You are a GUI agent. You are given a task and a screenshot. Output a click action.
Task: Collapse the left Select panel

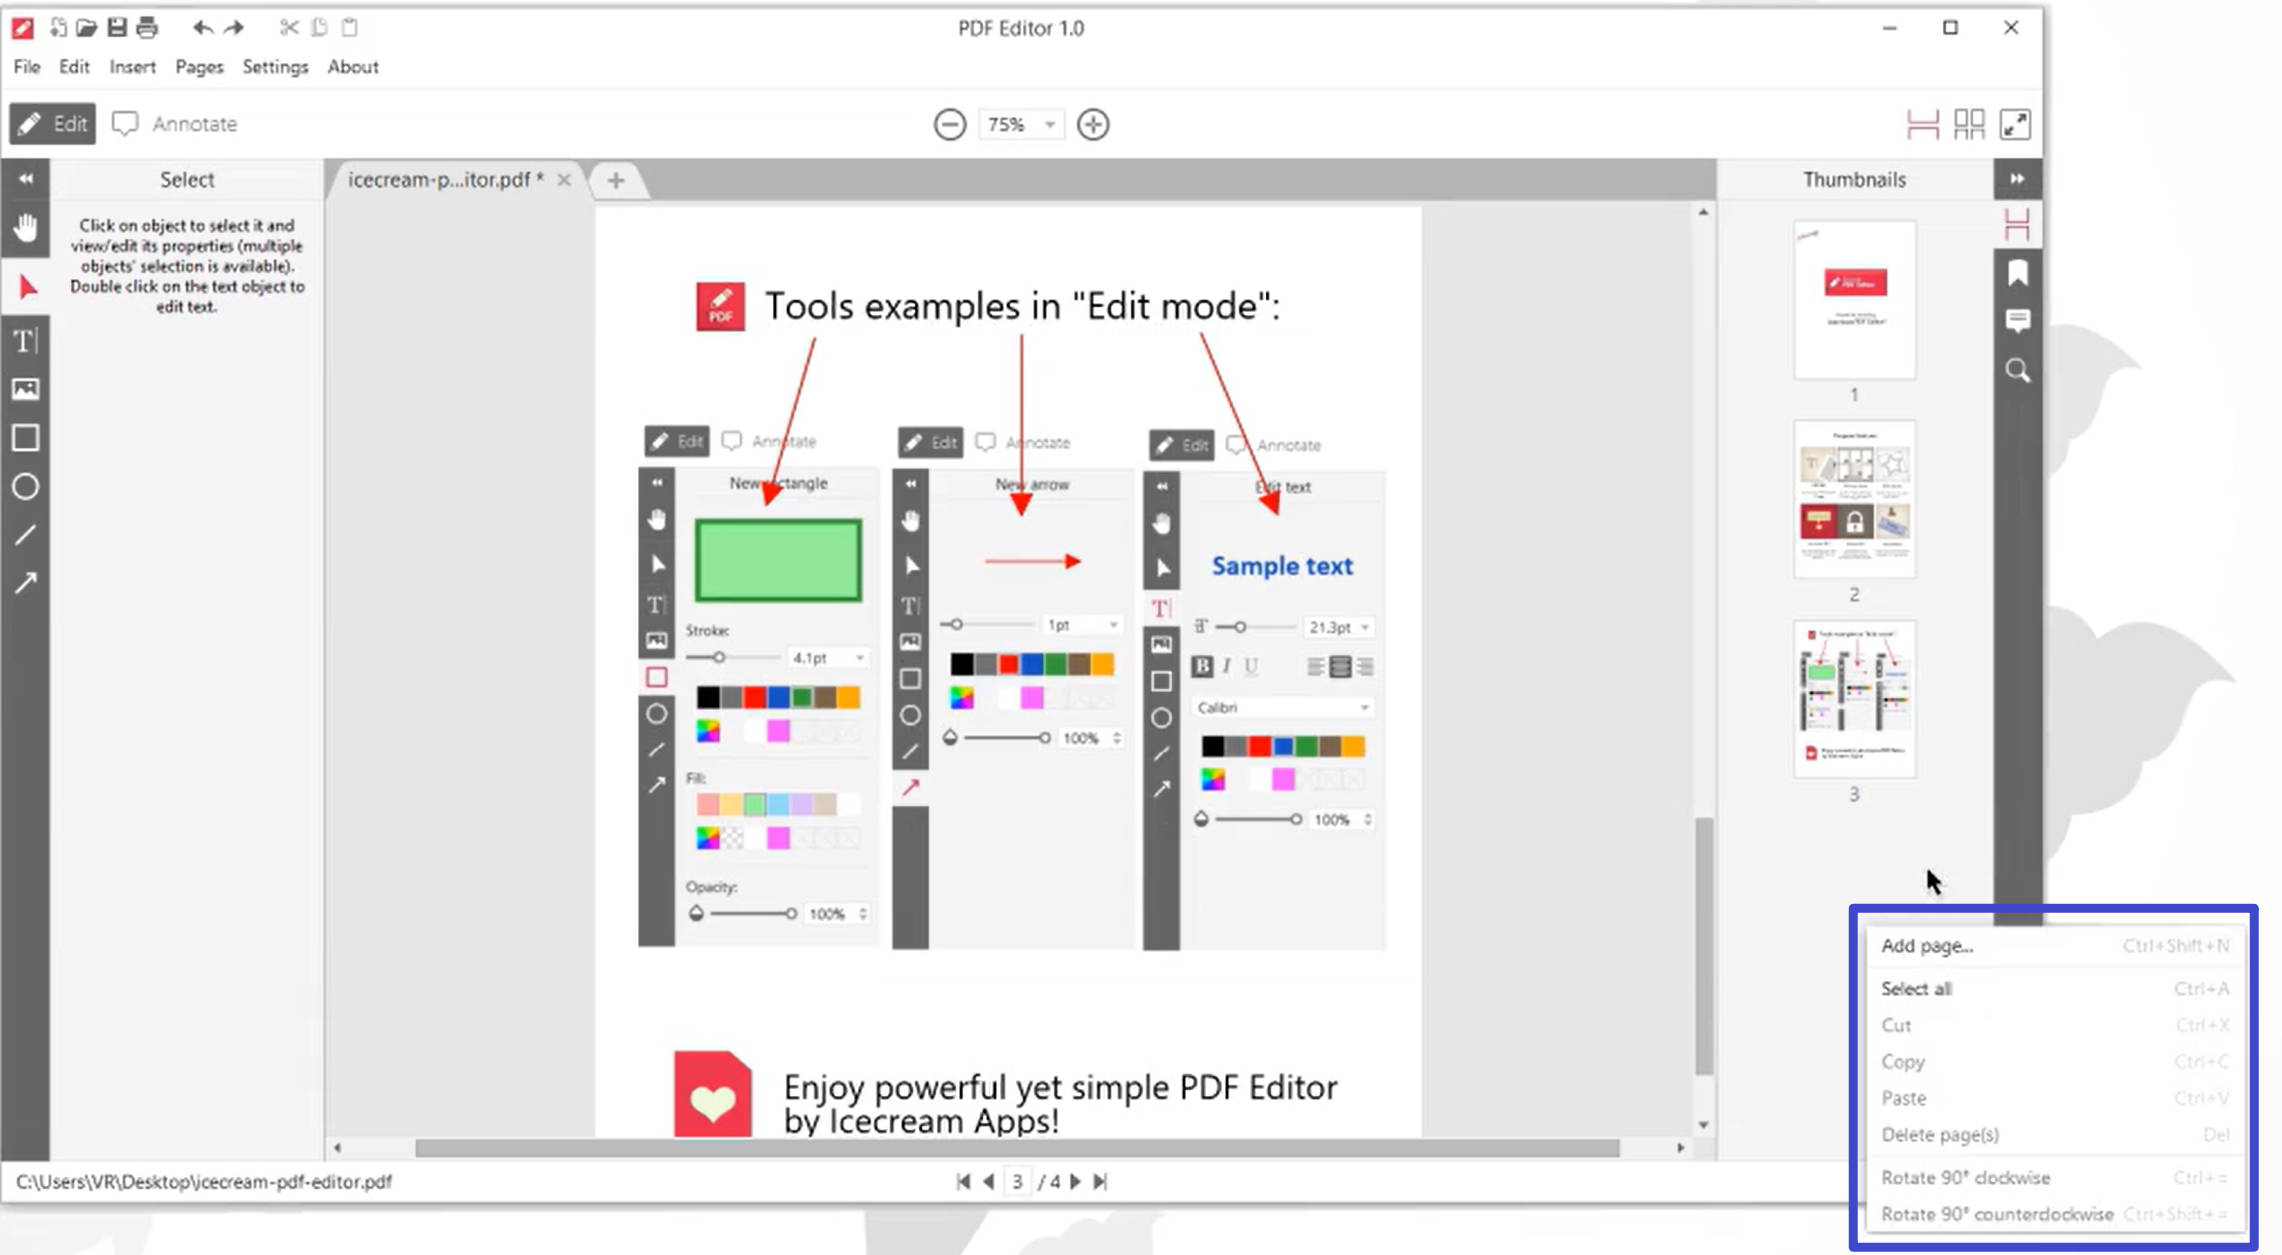pos(26,179)
